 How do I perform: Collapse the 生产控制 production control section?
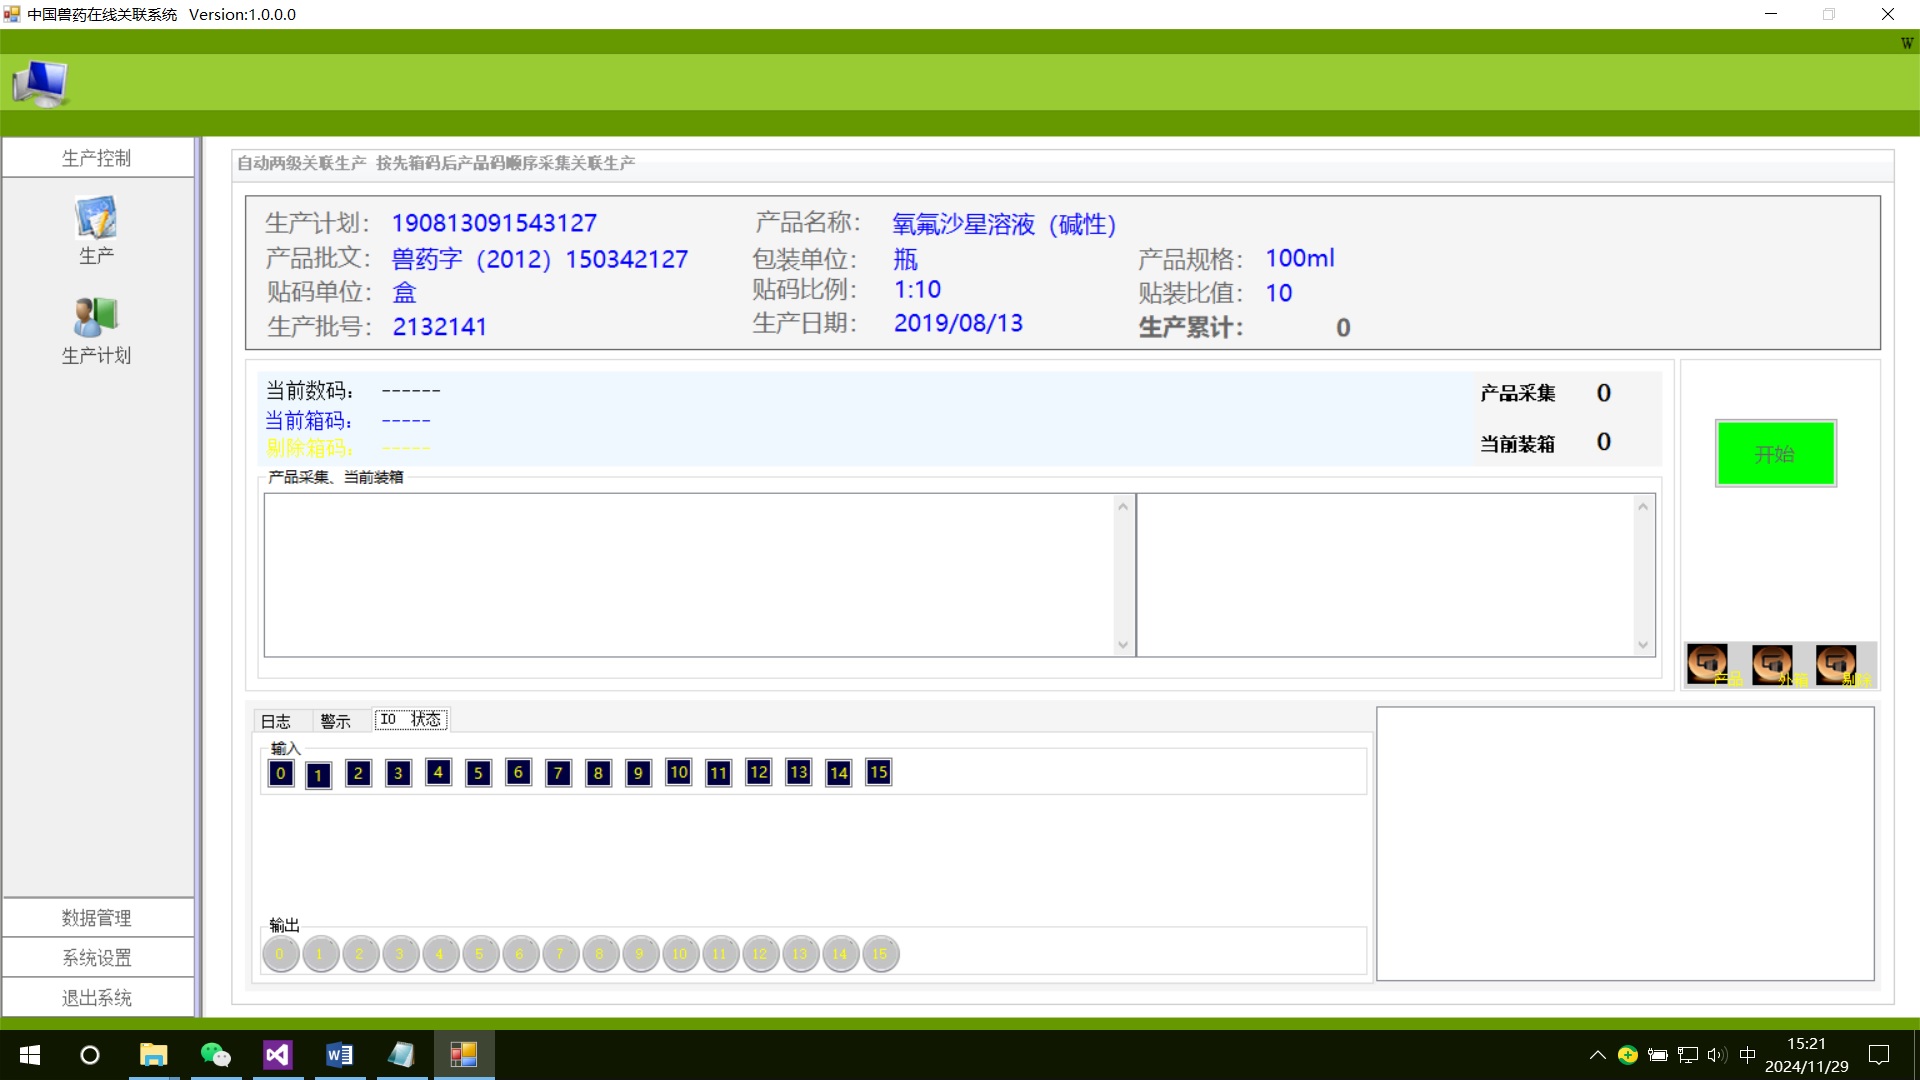97,157
